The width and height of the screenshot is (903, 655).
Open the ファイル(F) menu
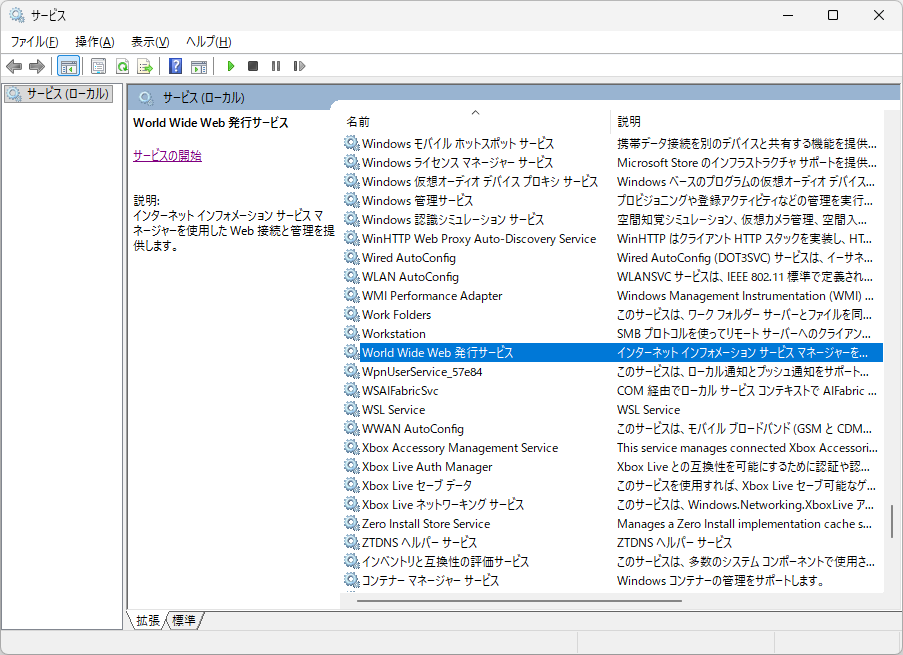pyautogui.click(x=35, y=41)
